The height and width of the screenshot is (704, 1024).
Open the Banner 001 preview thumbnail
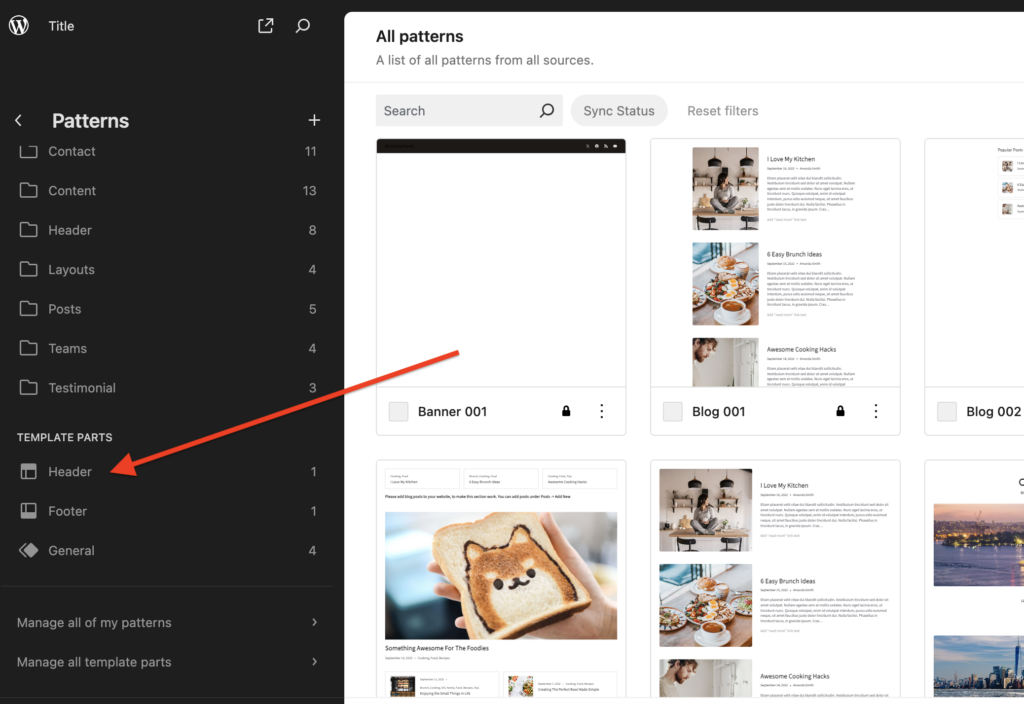[x=501, y=263]
